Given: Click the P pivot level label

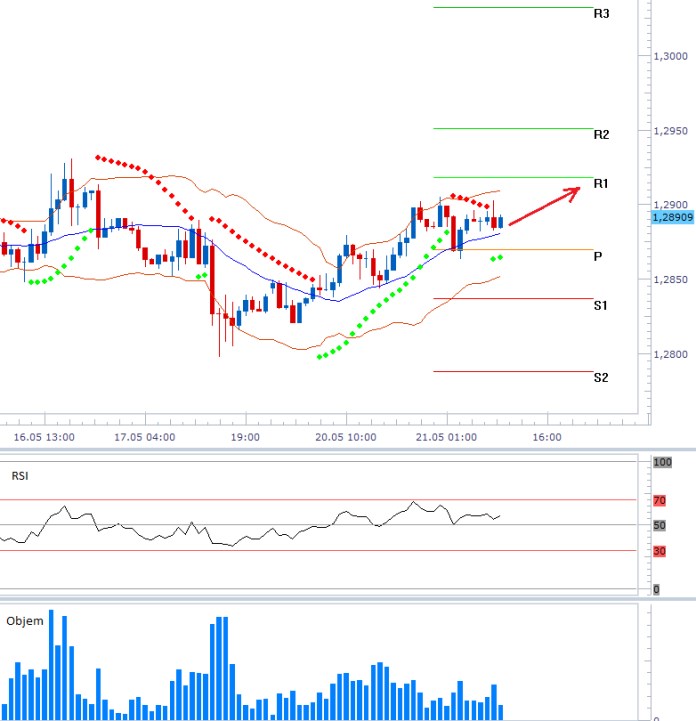Looking at the screenshot, I should click(598, 257).
